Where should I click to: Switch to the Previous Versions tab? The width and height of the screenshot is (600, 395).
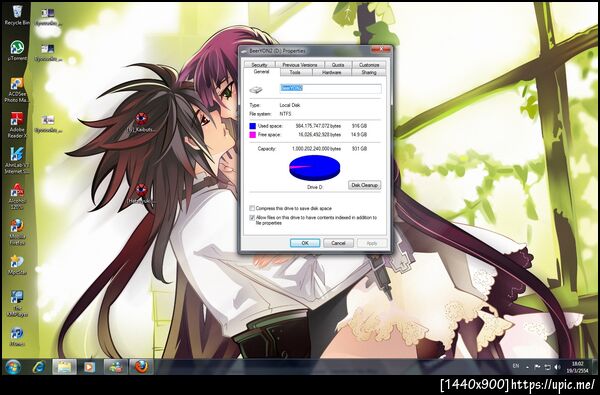tap(300, 65)
